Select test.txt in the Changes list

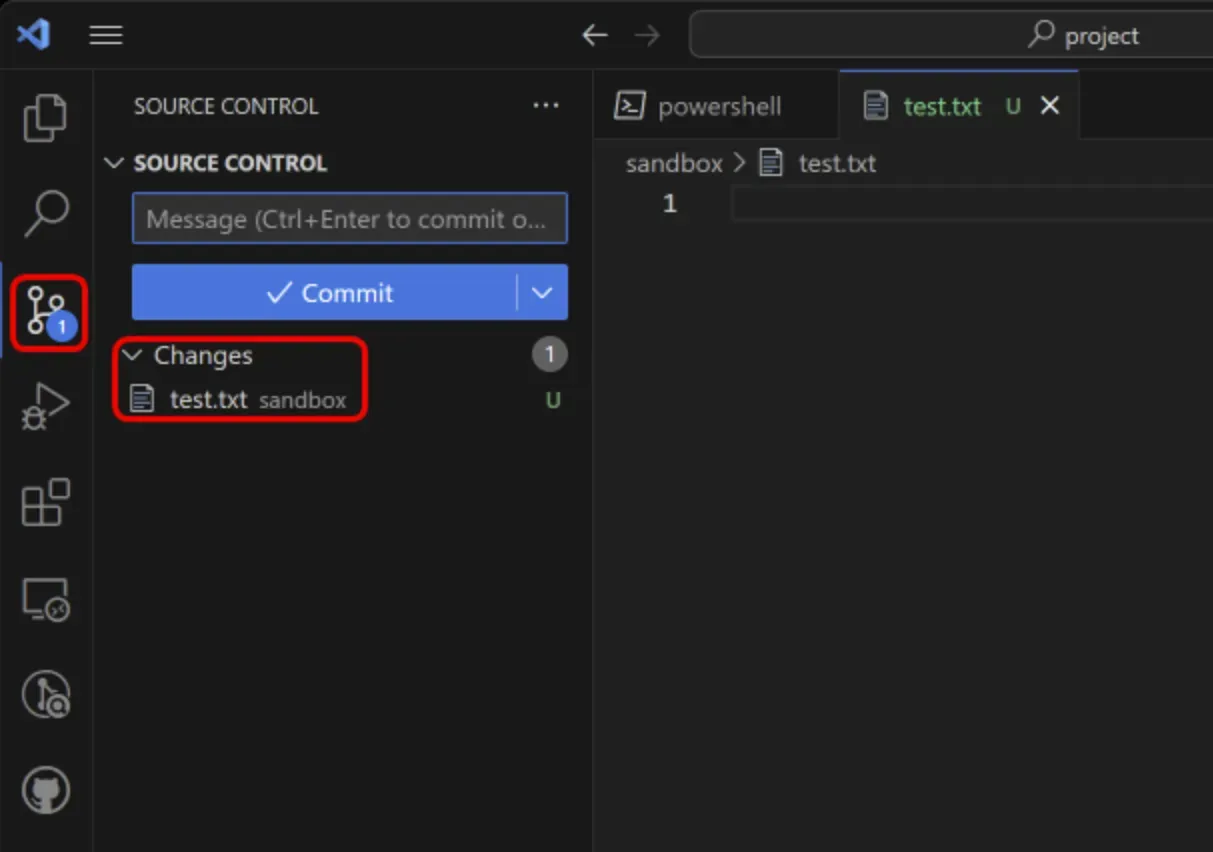click(x=208, y=400)
